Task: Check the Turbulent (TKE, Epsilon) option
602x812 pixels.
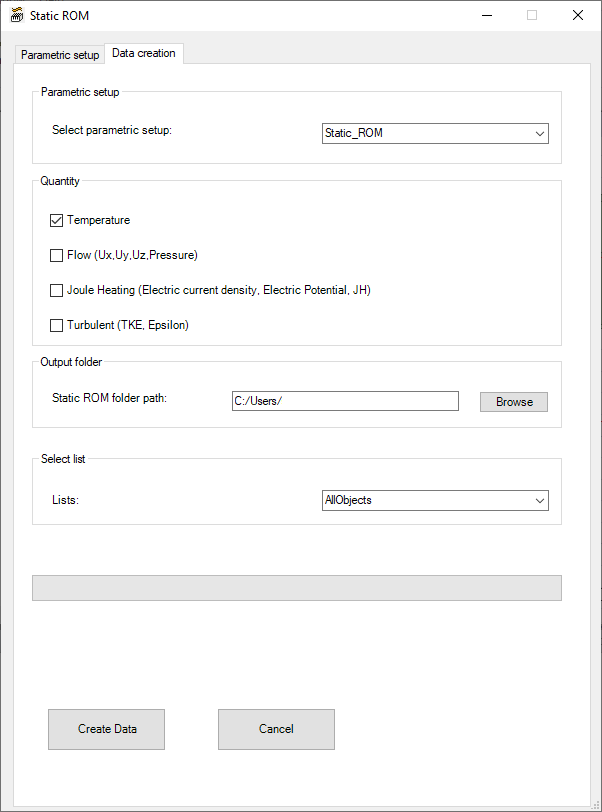Action: [x=57, y=325]
